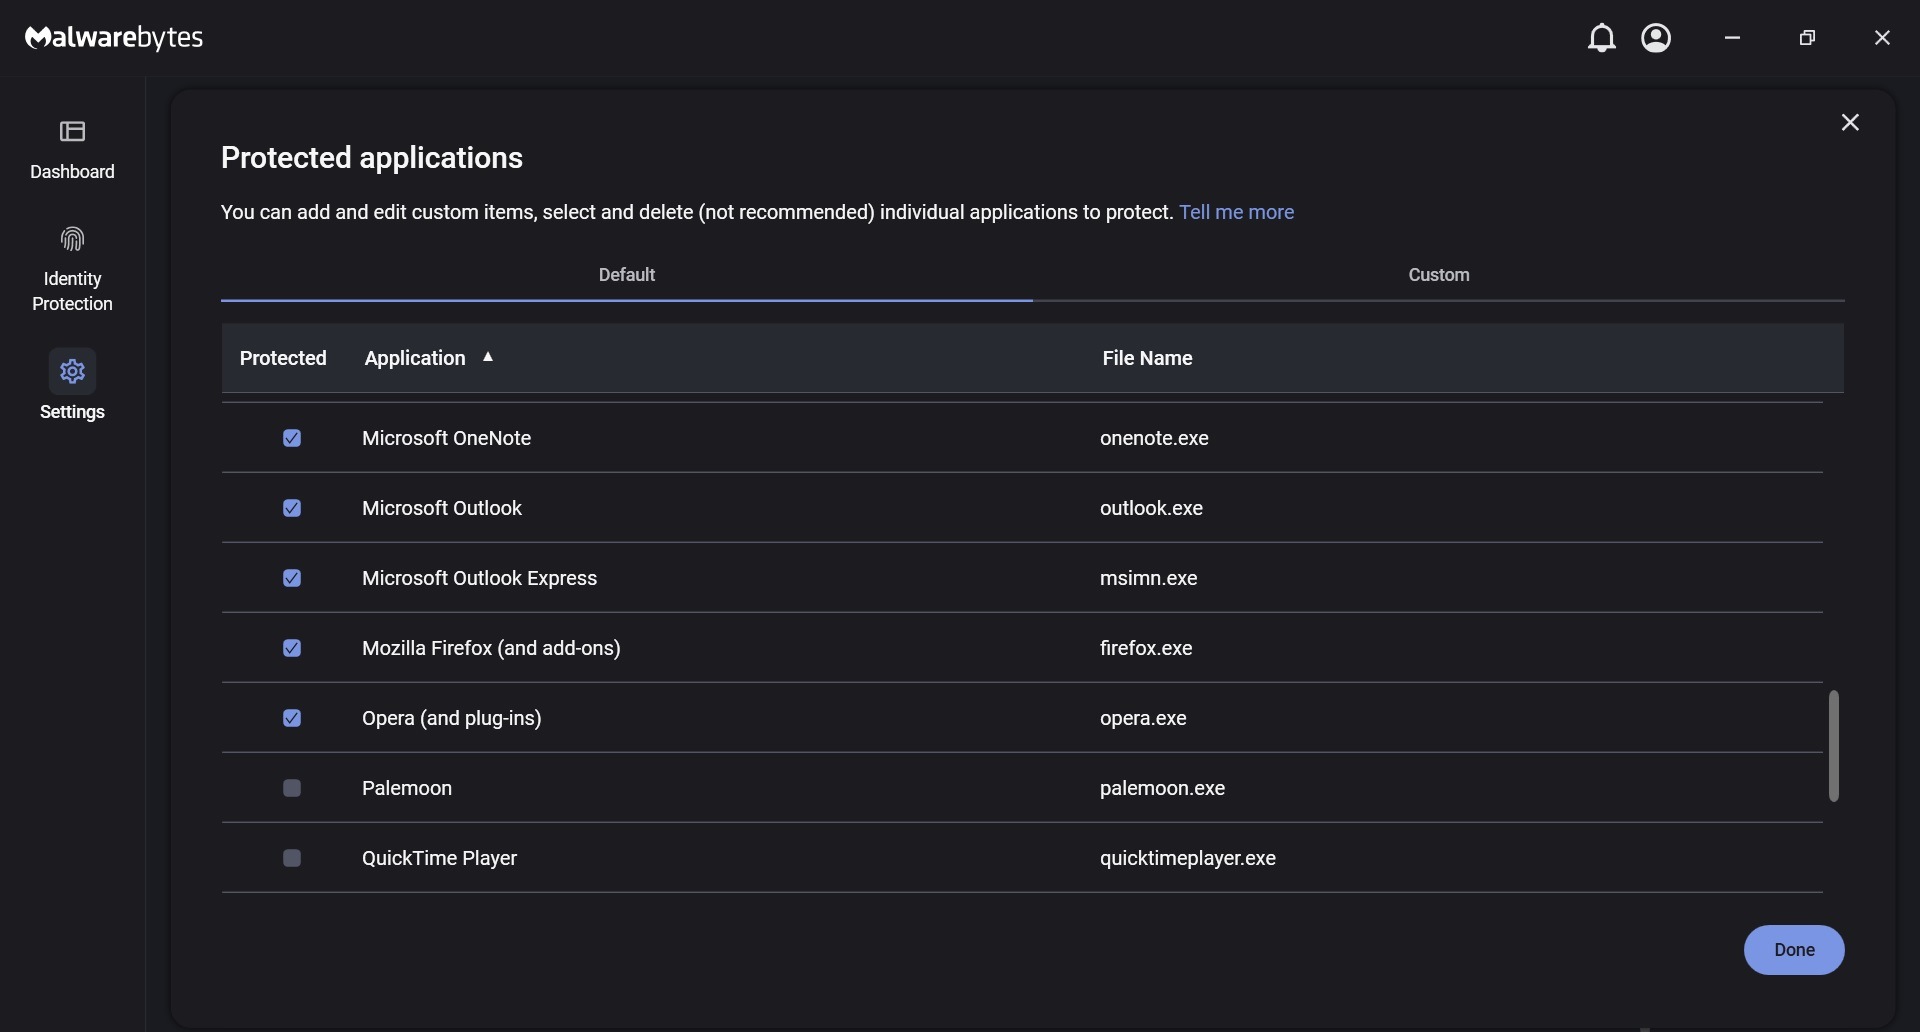Click quicktimeplayer.exe file name
This screenshot has width=1920, height=1032.
1188,858
